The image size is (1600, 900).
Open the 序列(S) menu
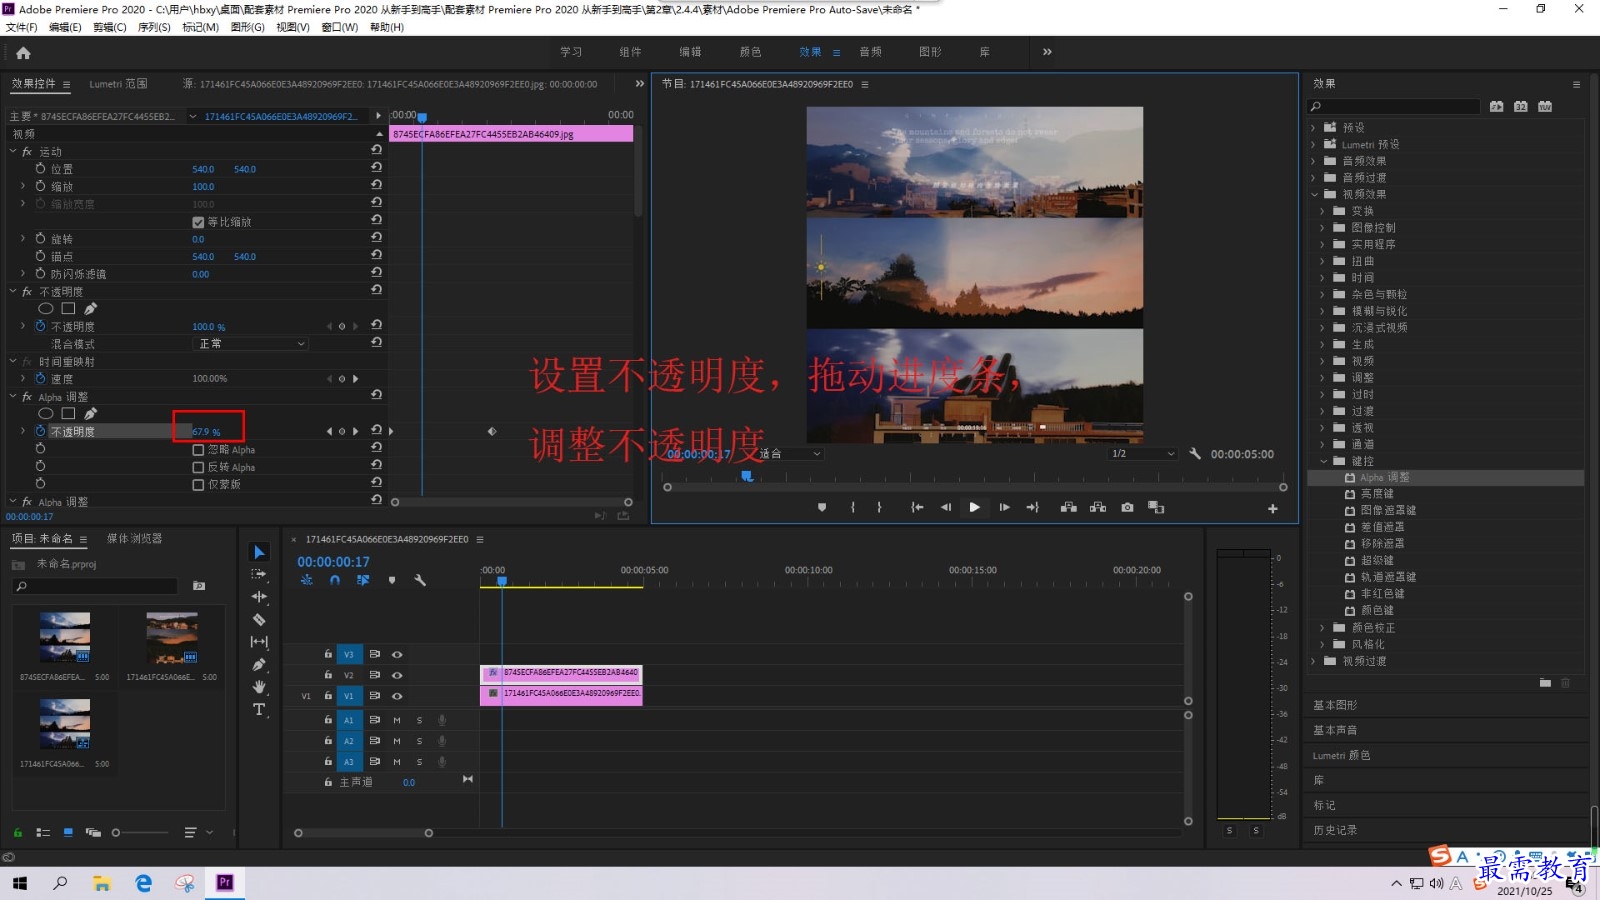[x=154, y=27]
